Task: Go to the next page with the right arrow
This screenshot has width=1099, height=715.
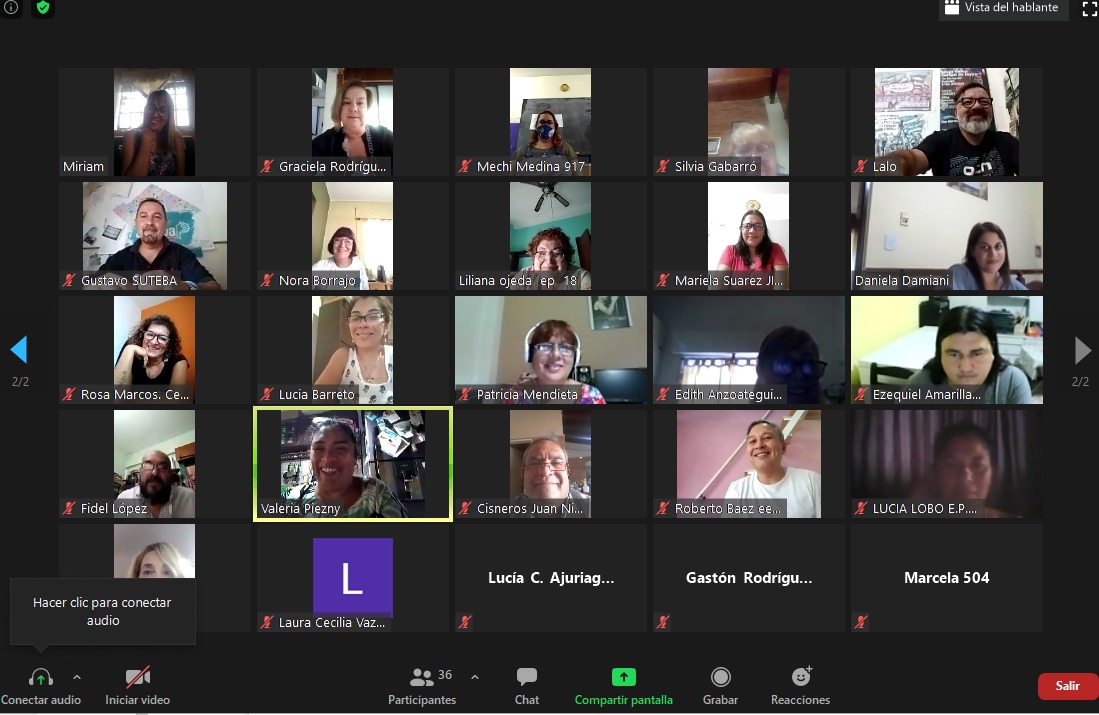Action: tap(1082, 350)
